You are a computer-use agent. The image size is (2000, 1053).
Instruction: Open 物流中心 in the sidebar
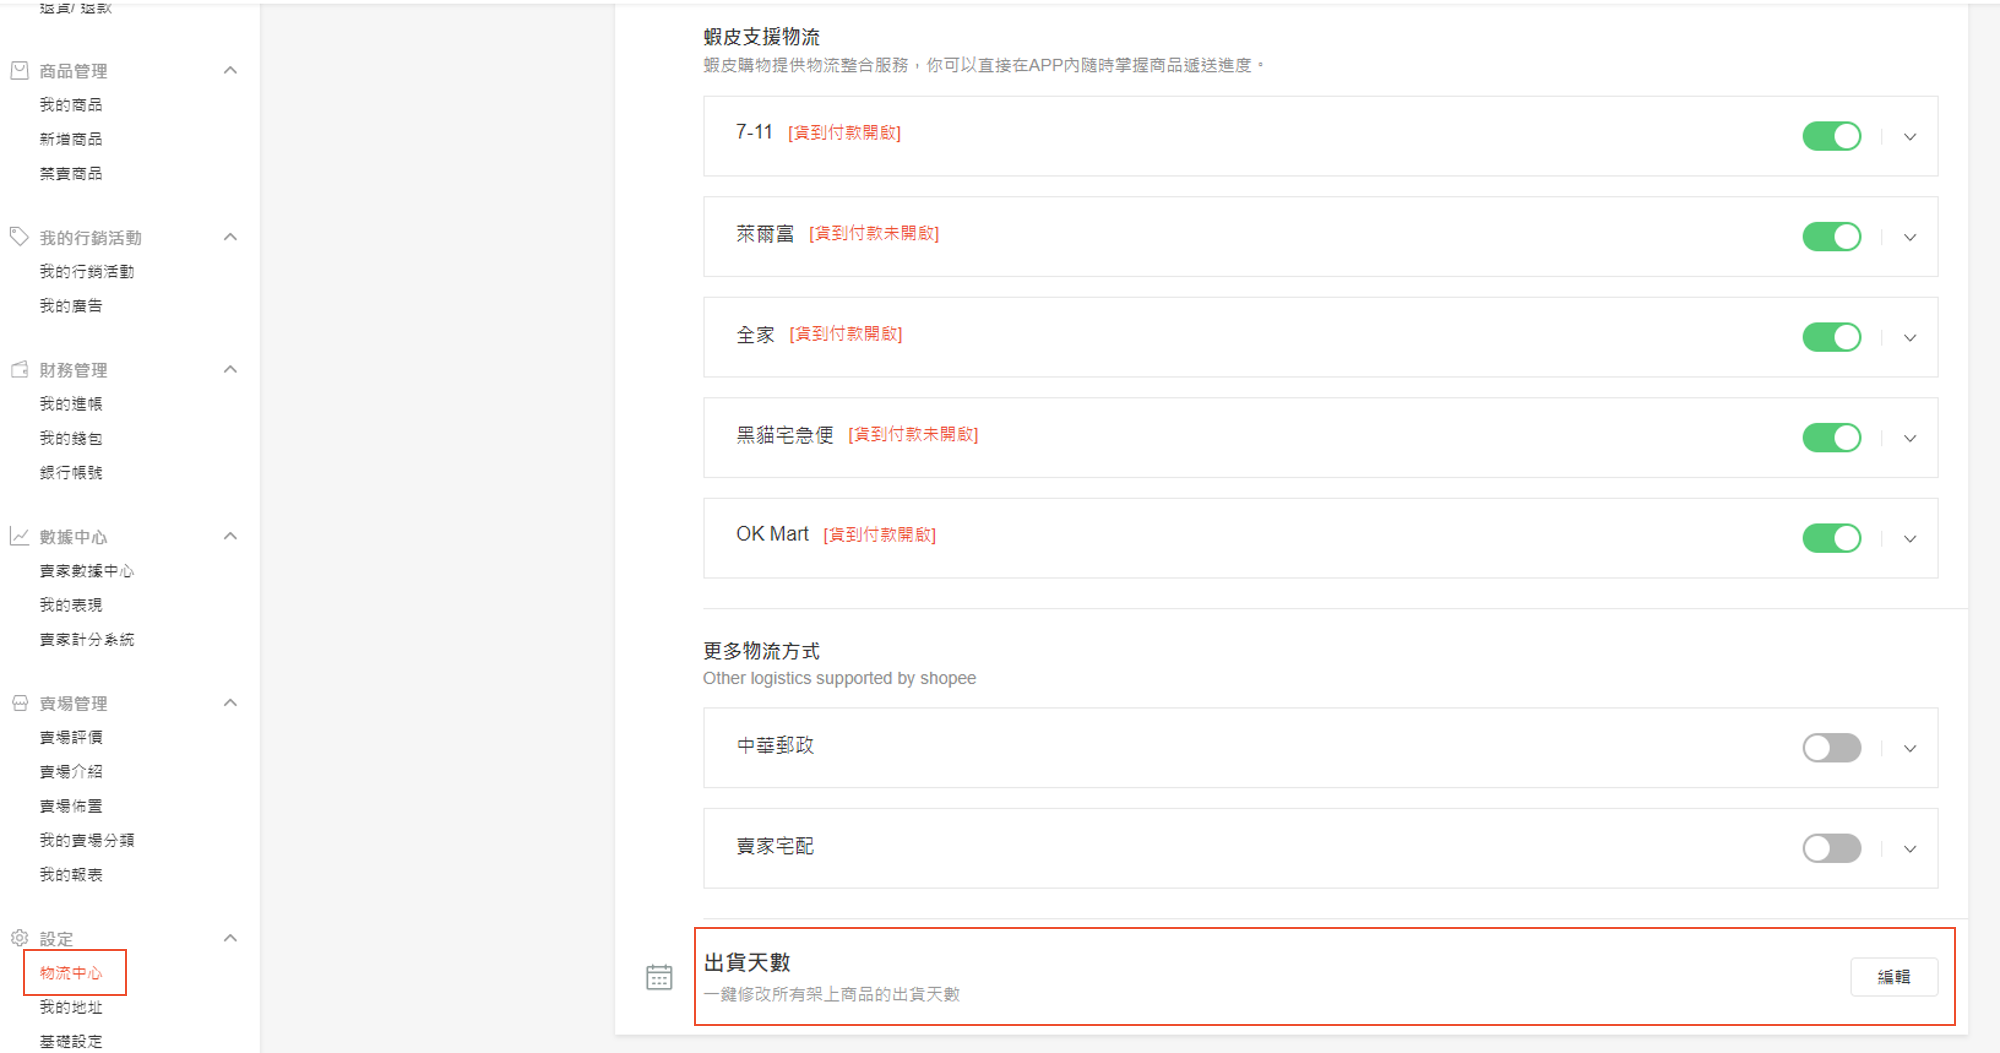click(71, 973)
